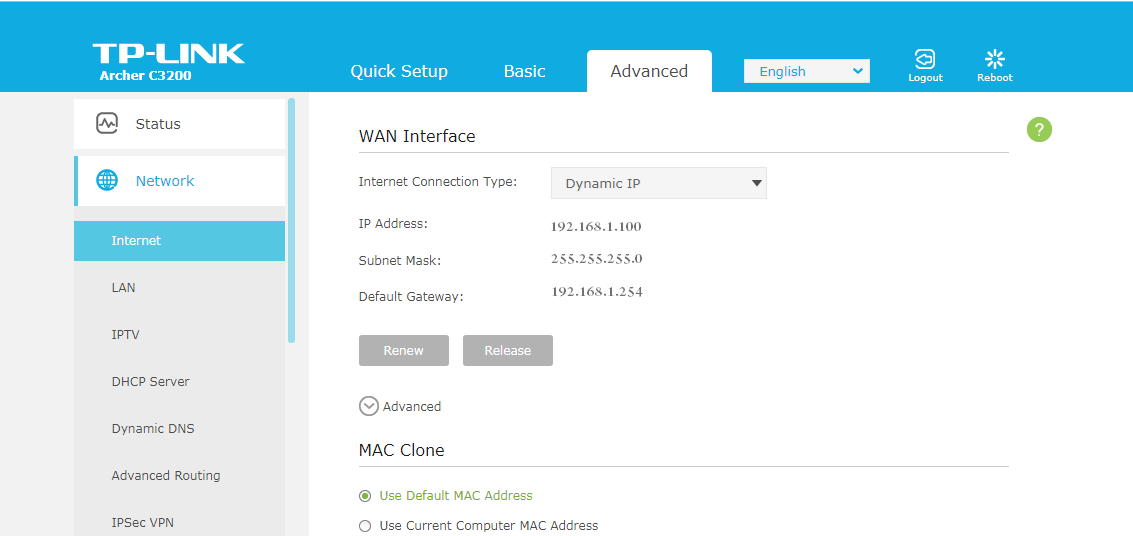Click the Default Gateway label
The height and width of the screenshot is (536, 1133).
(x=411, y=296)
